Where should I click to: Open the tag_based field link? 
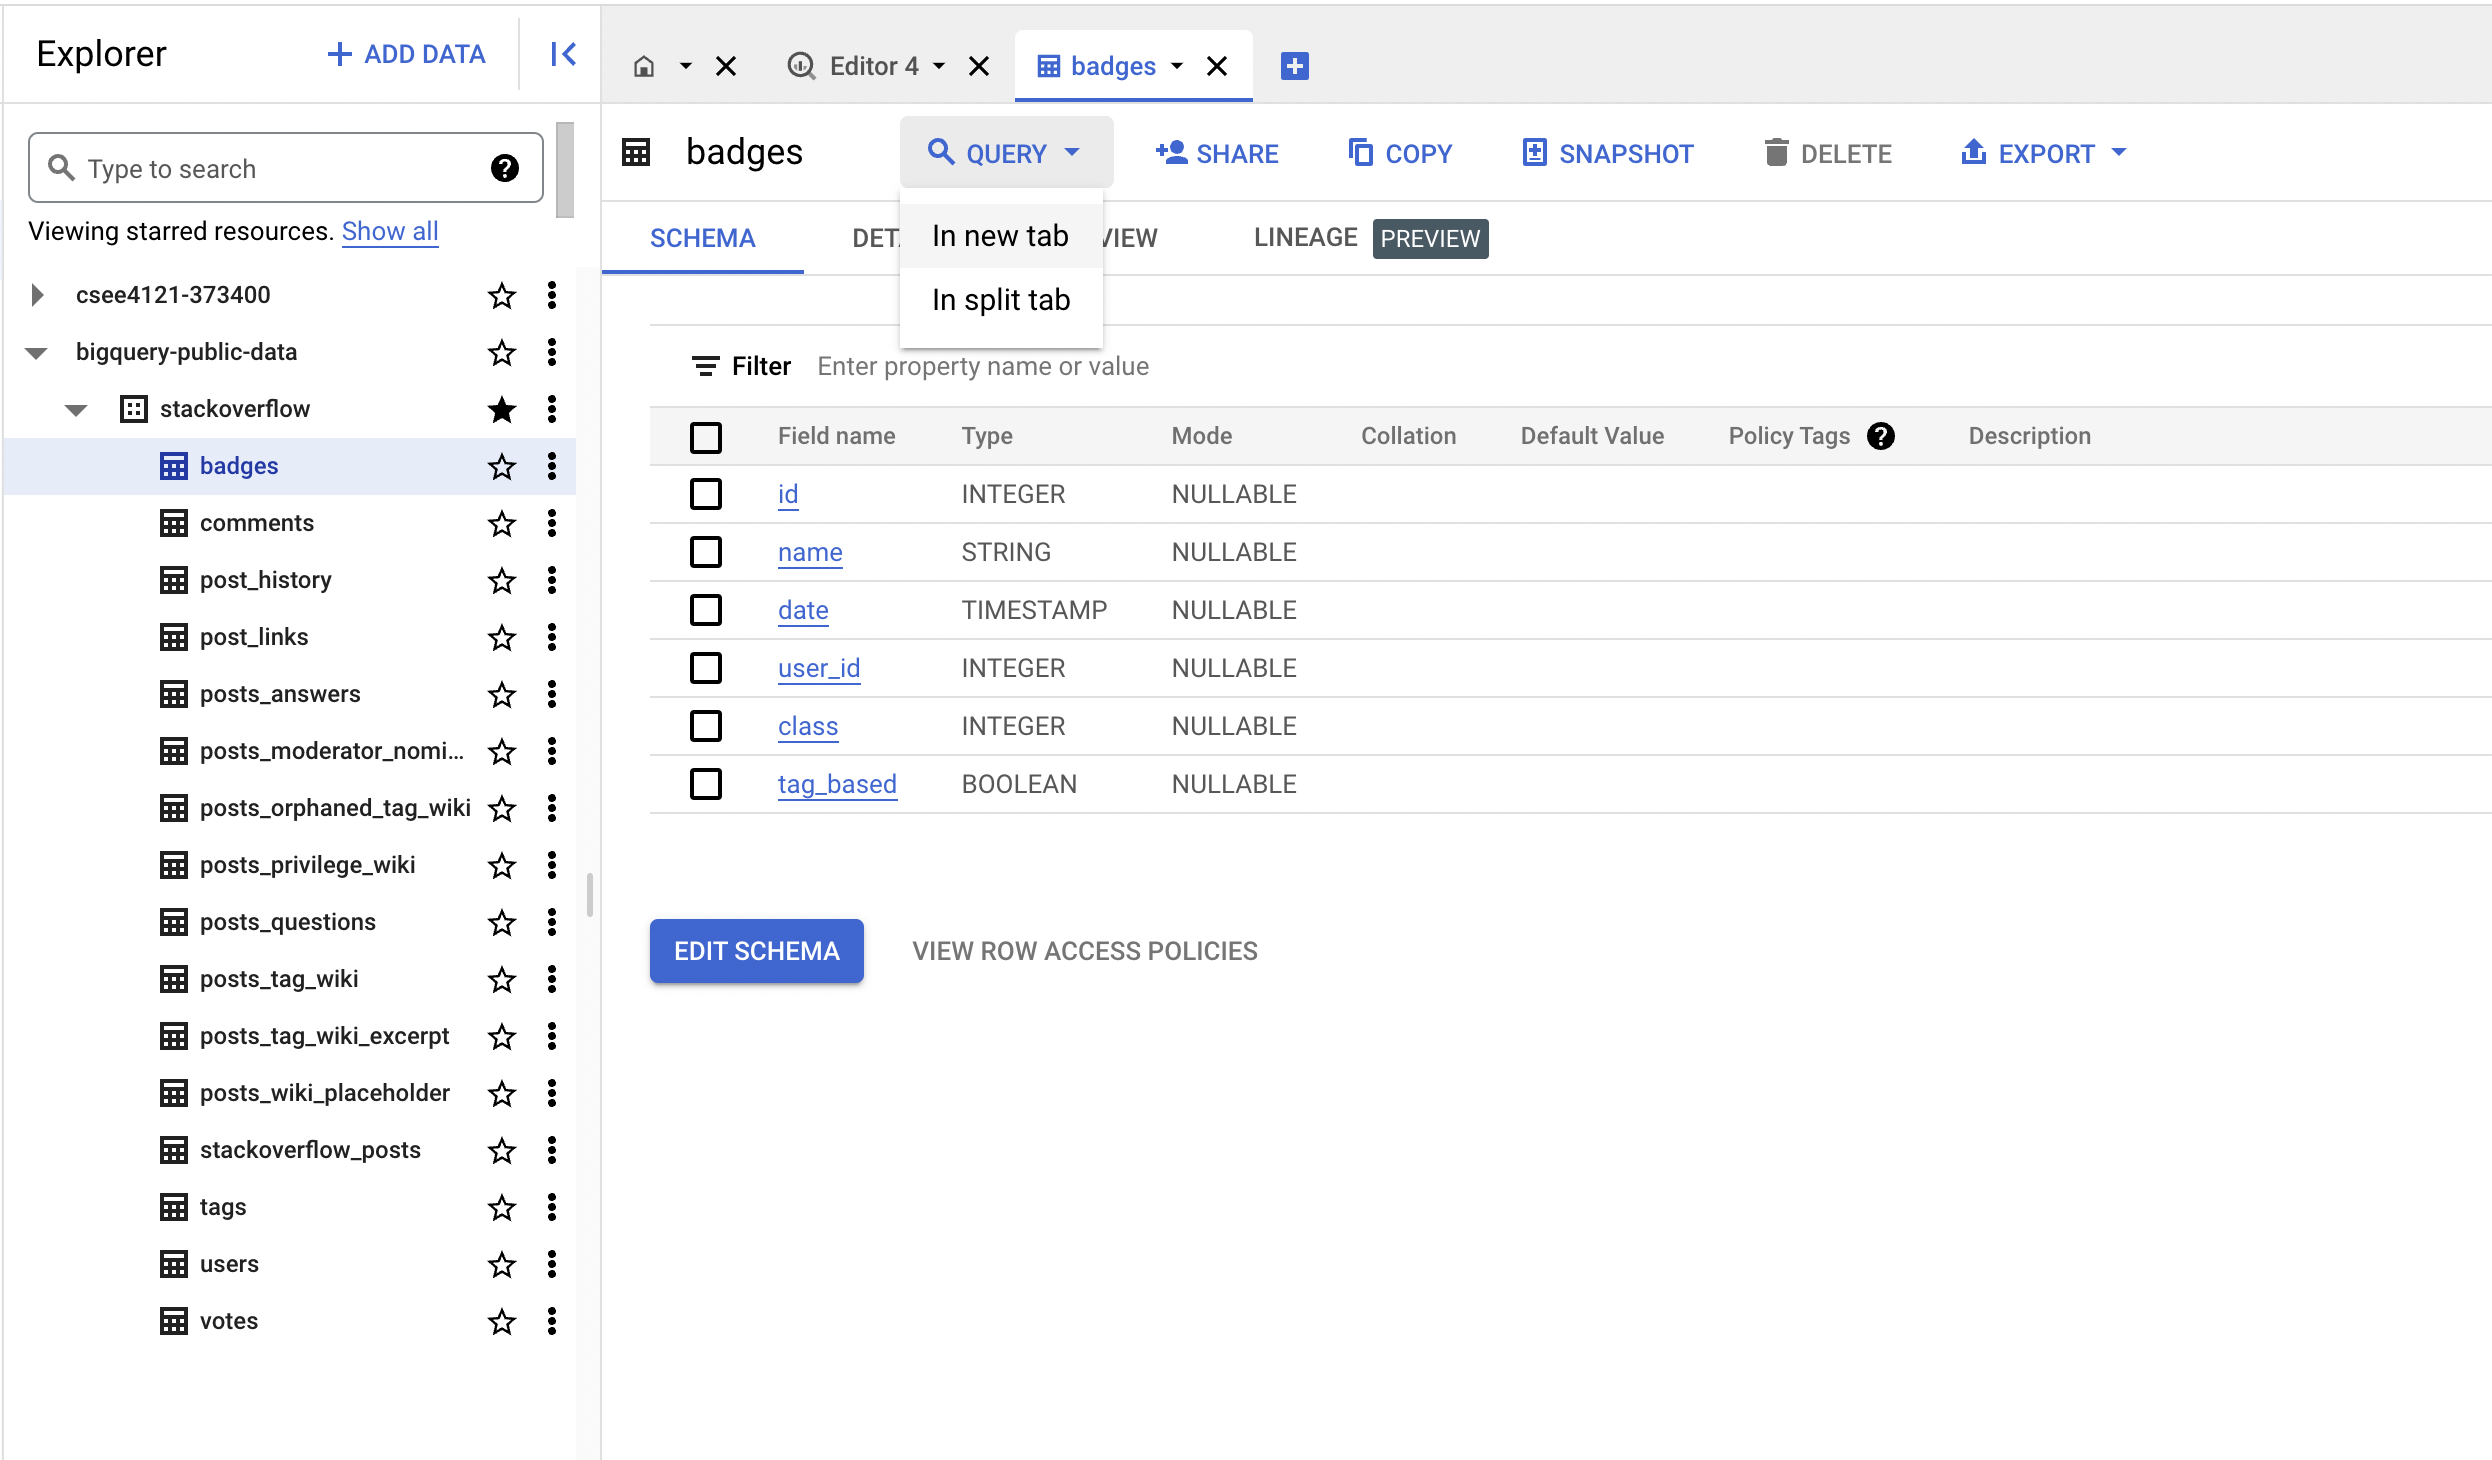point(837,784)
